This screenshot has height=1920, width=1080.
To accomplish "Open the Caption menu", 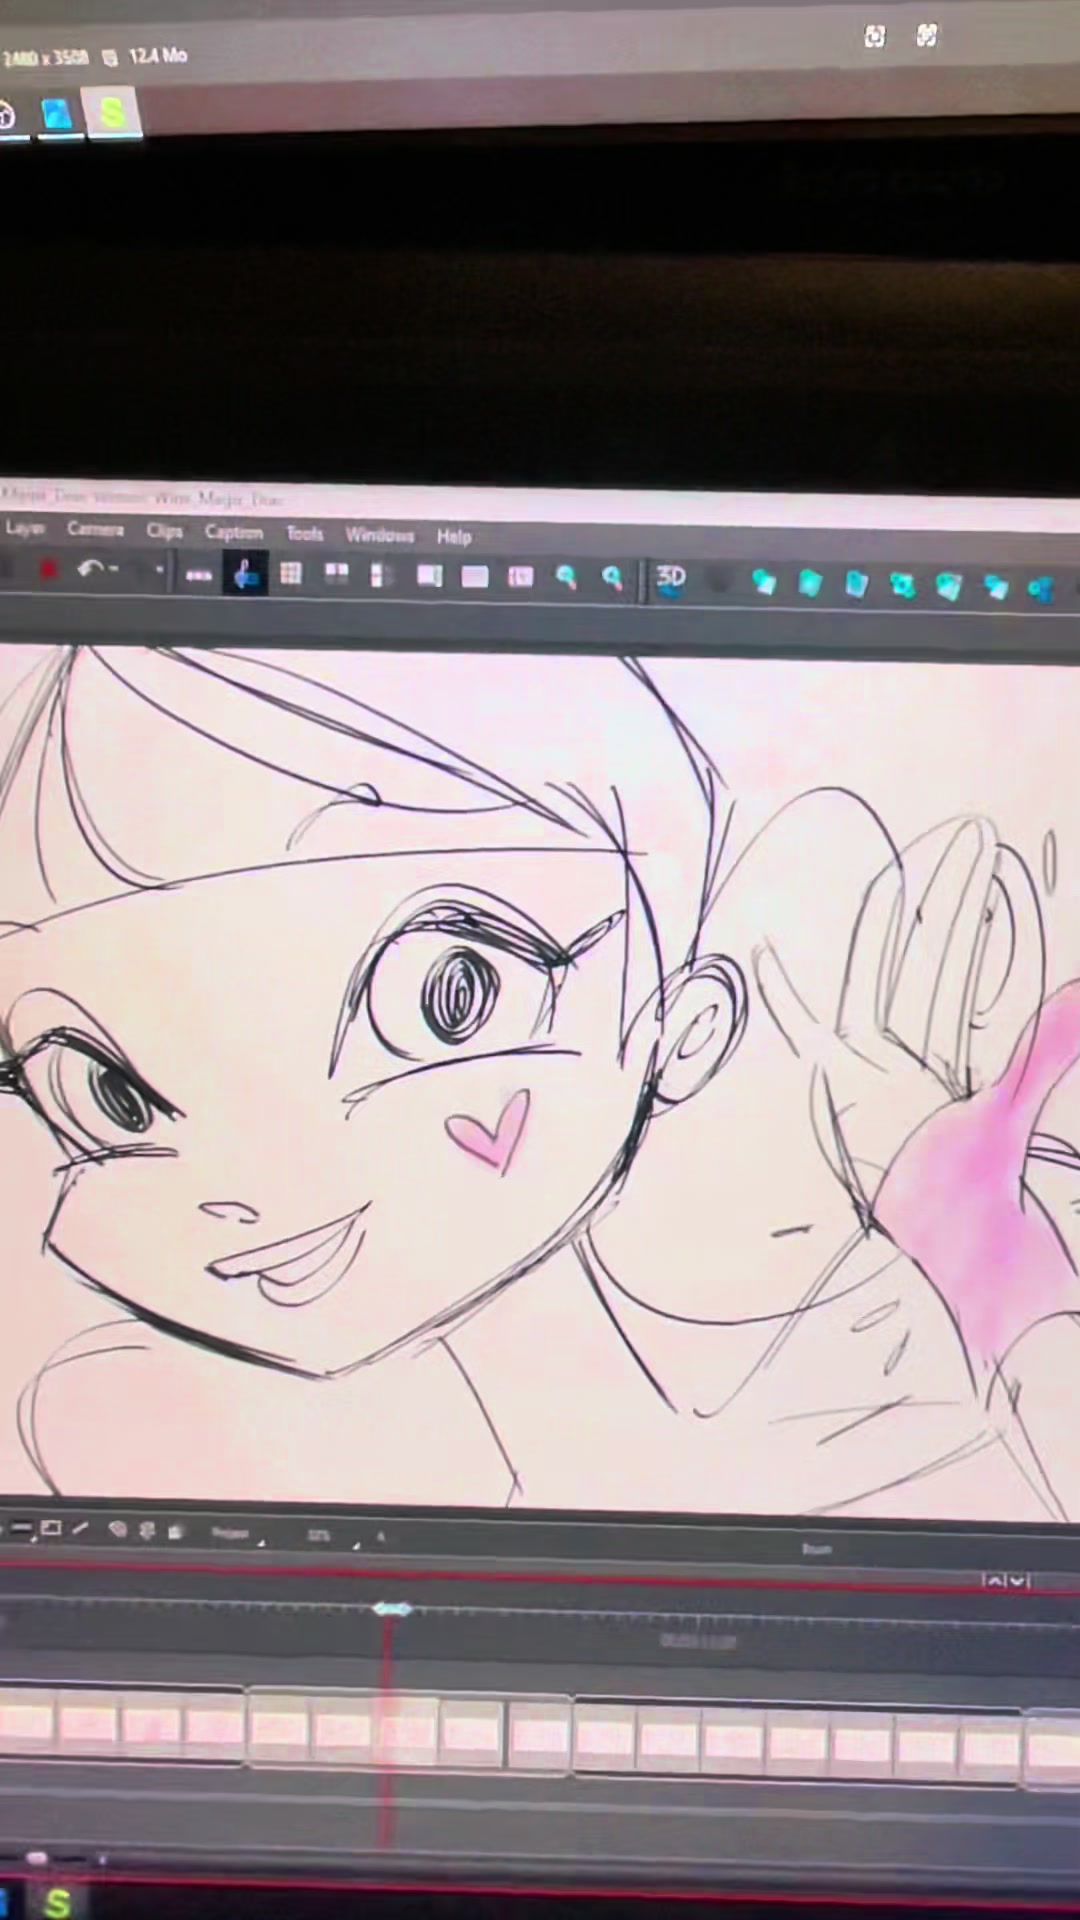I will [233, 532].
